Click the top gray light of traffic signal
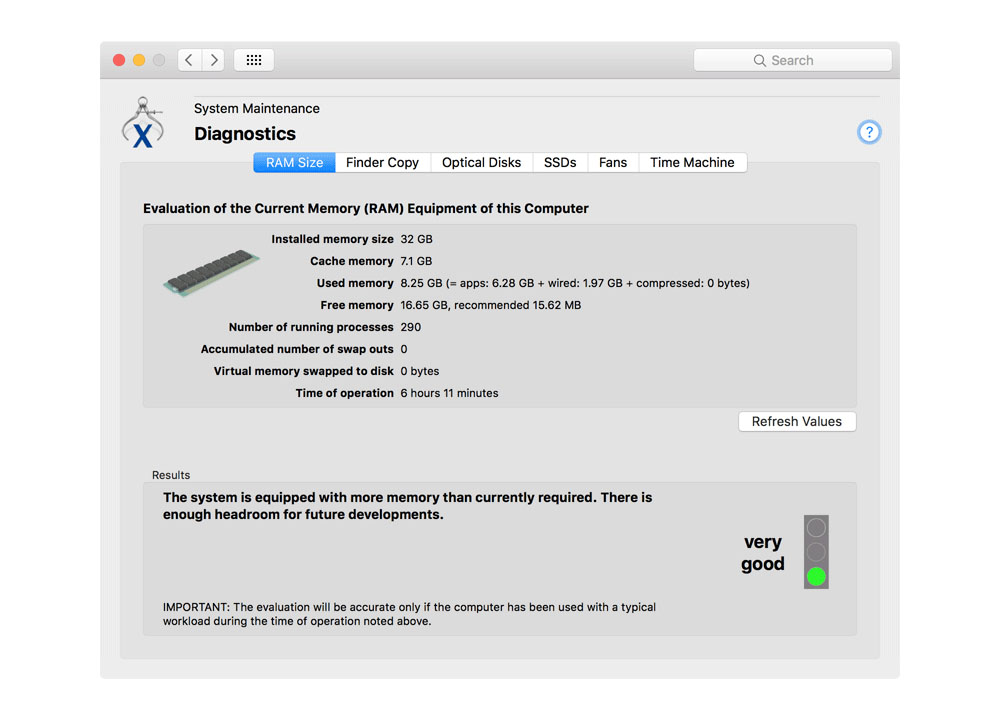Screen dimensions: 1000x720 817,527
